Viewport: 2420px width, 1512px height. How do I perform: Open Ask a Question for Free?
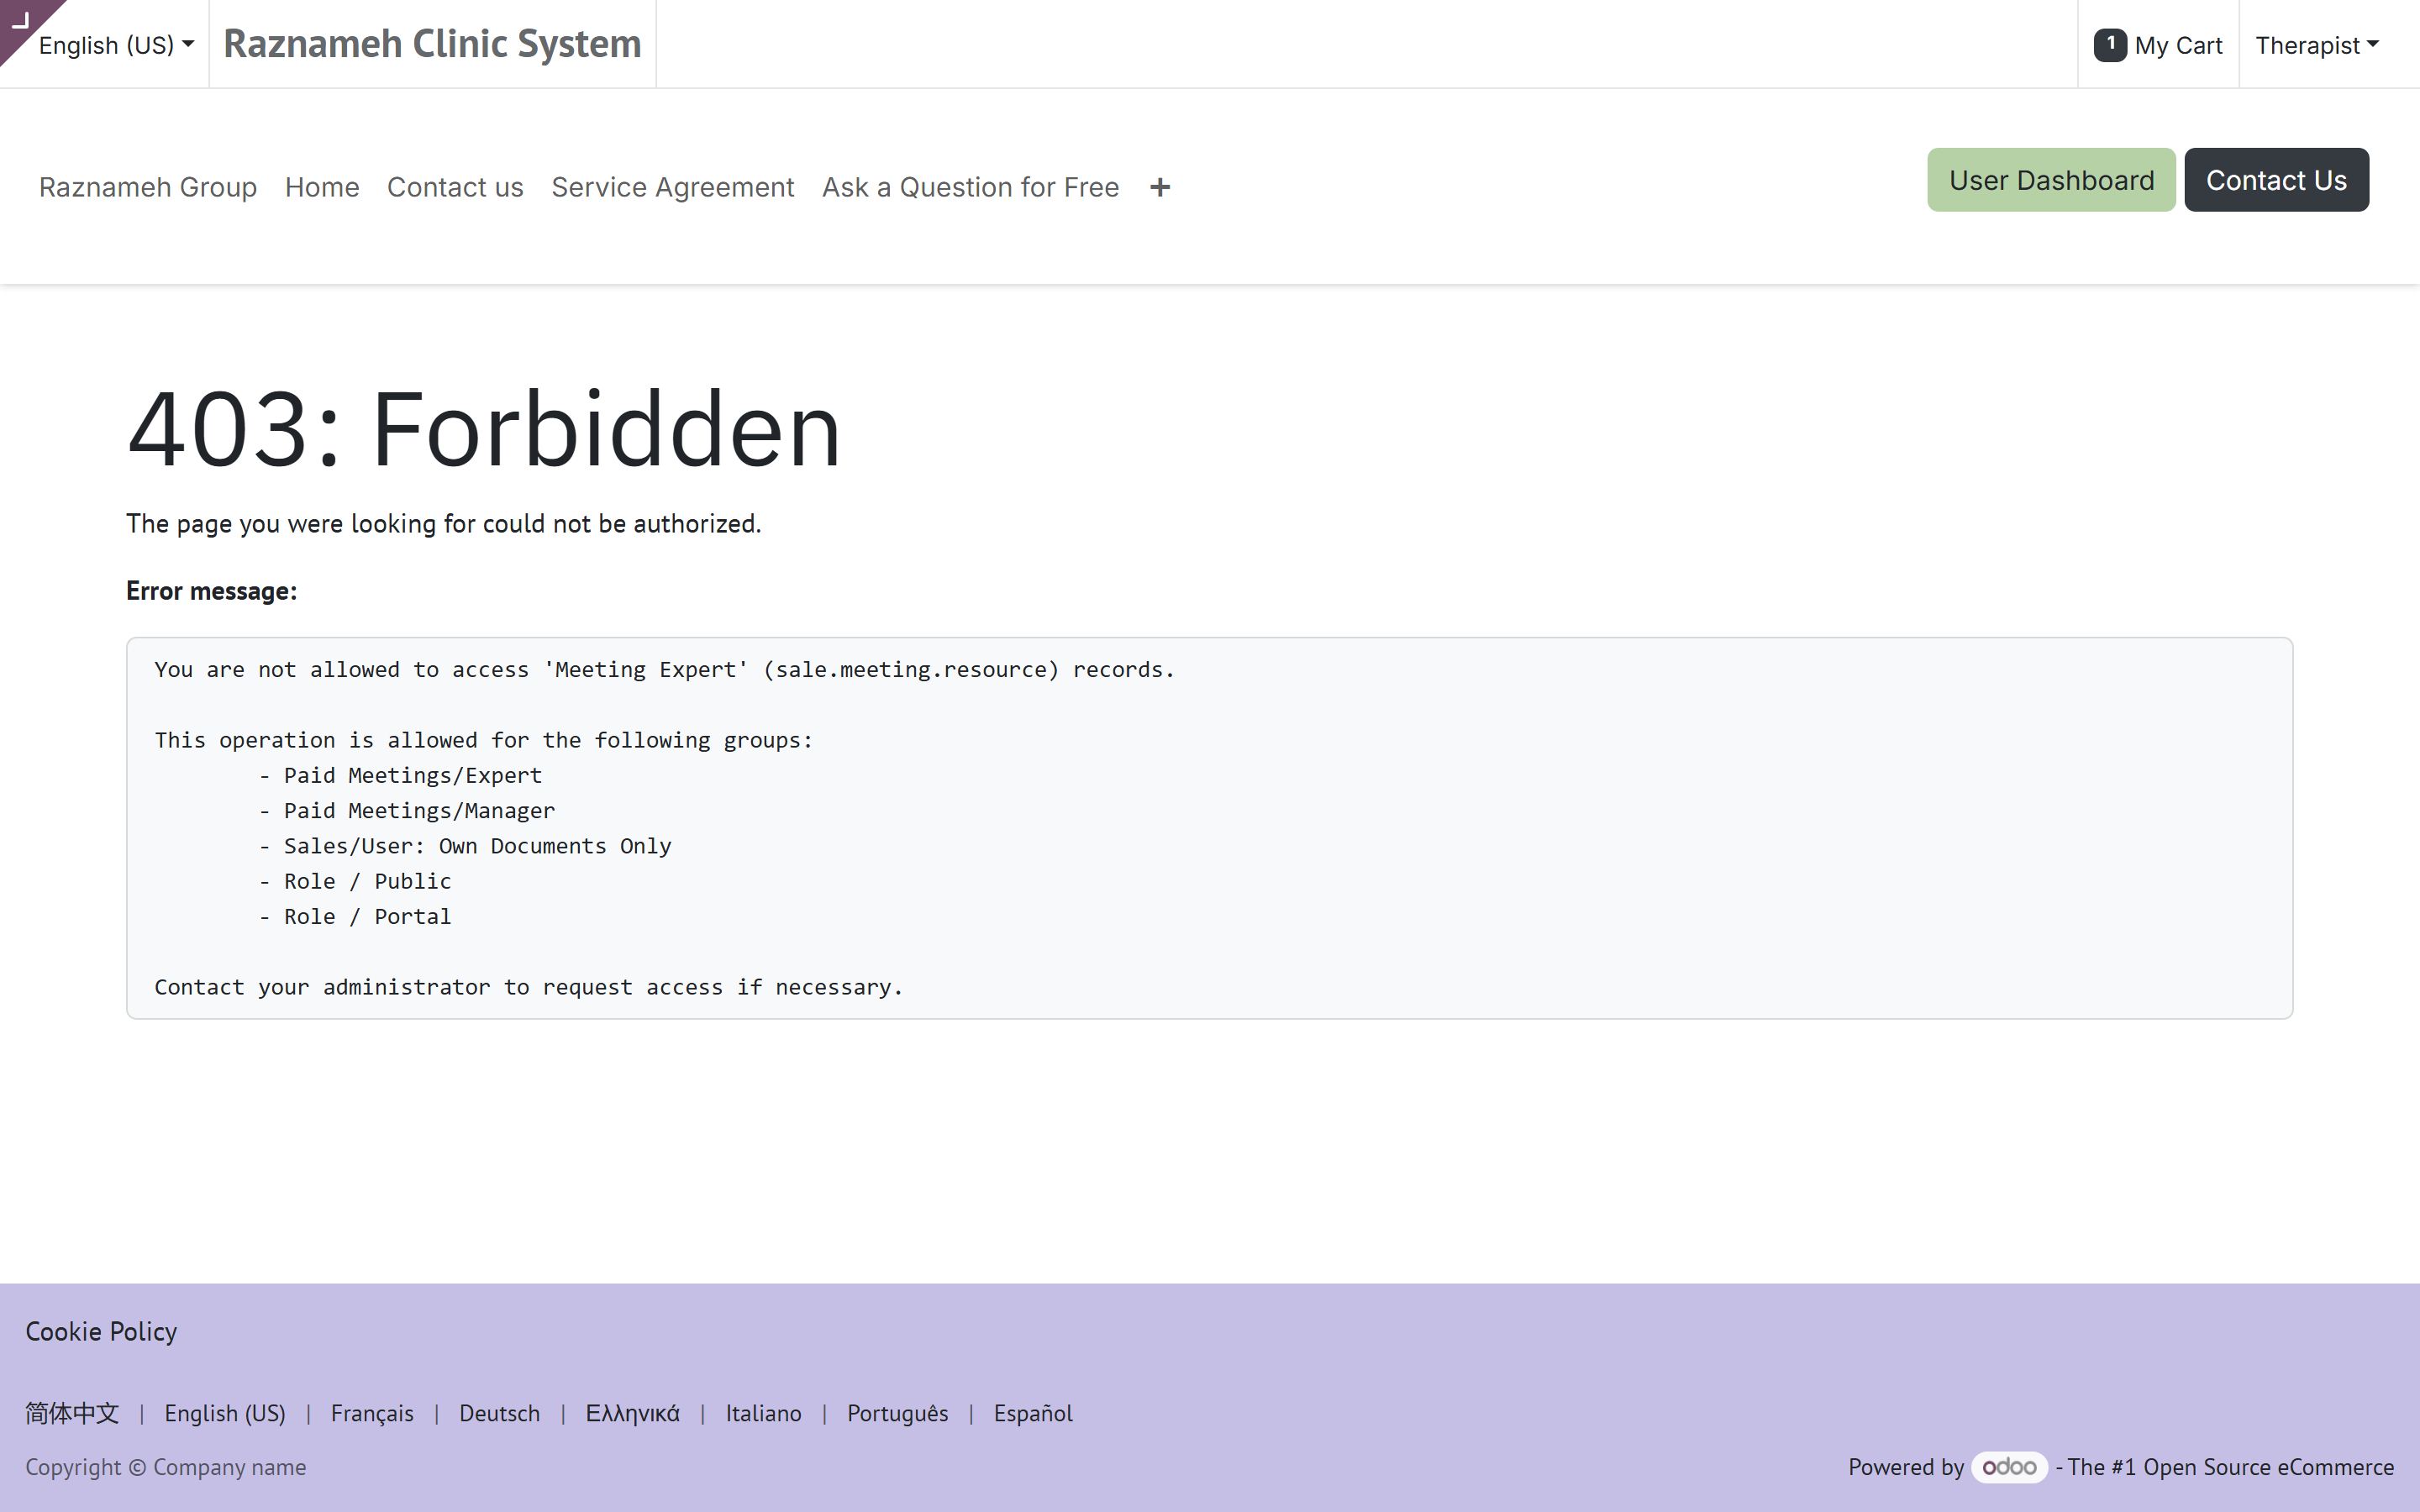pos(970,187)
